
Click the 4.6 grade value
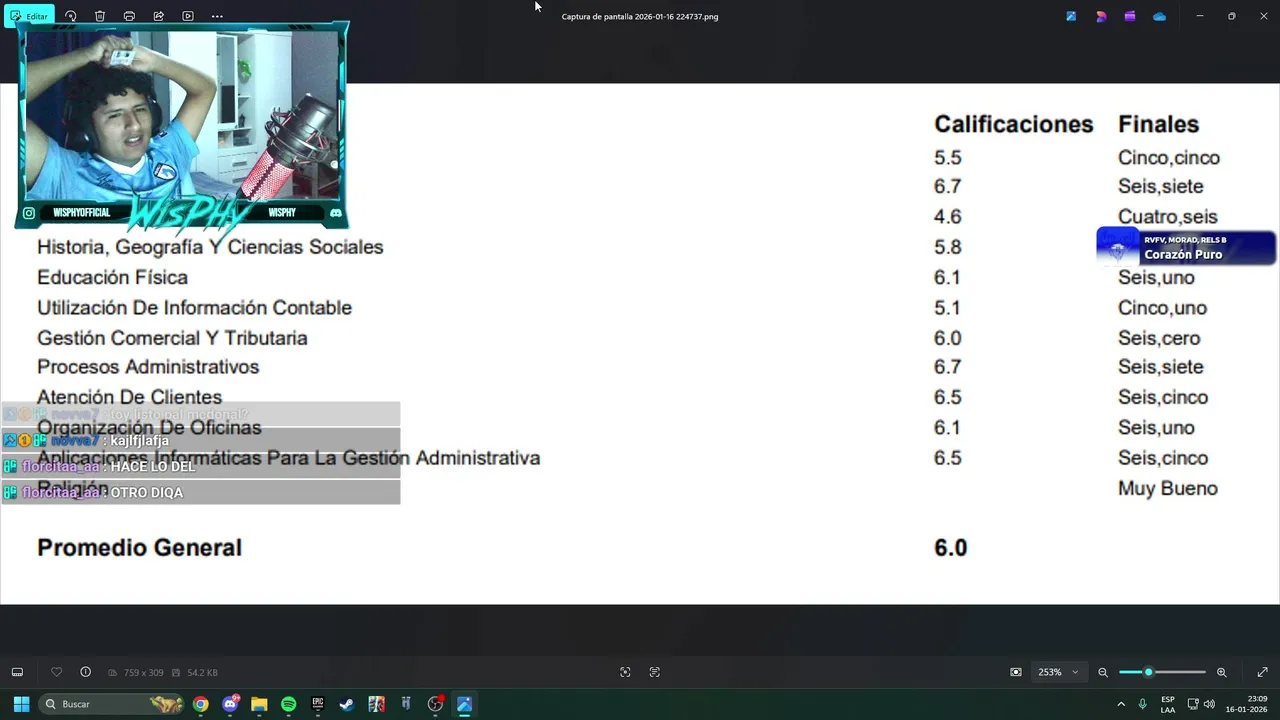(947, 217)
